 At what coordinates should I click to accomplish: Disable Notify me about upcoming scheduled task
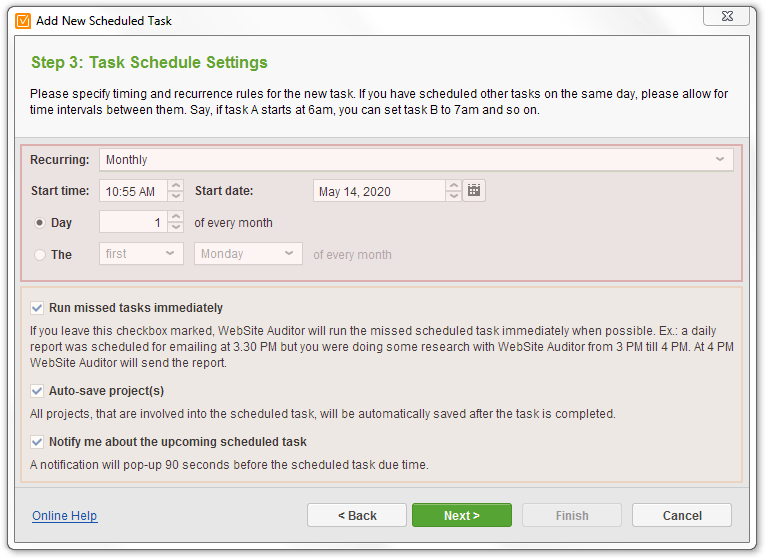[37, 442]
